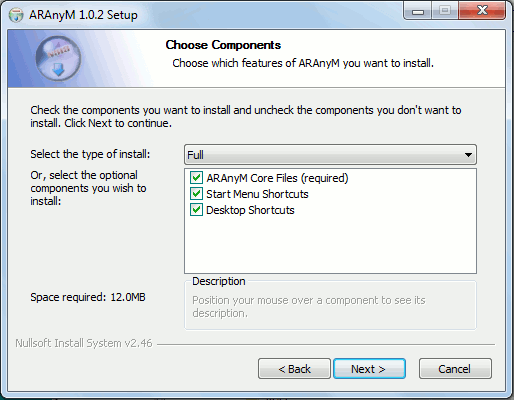Click the dropdown arrow of install type
The image size is (514, 400).
point(468,155)
